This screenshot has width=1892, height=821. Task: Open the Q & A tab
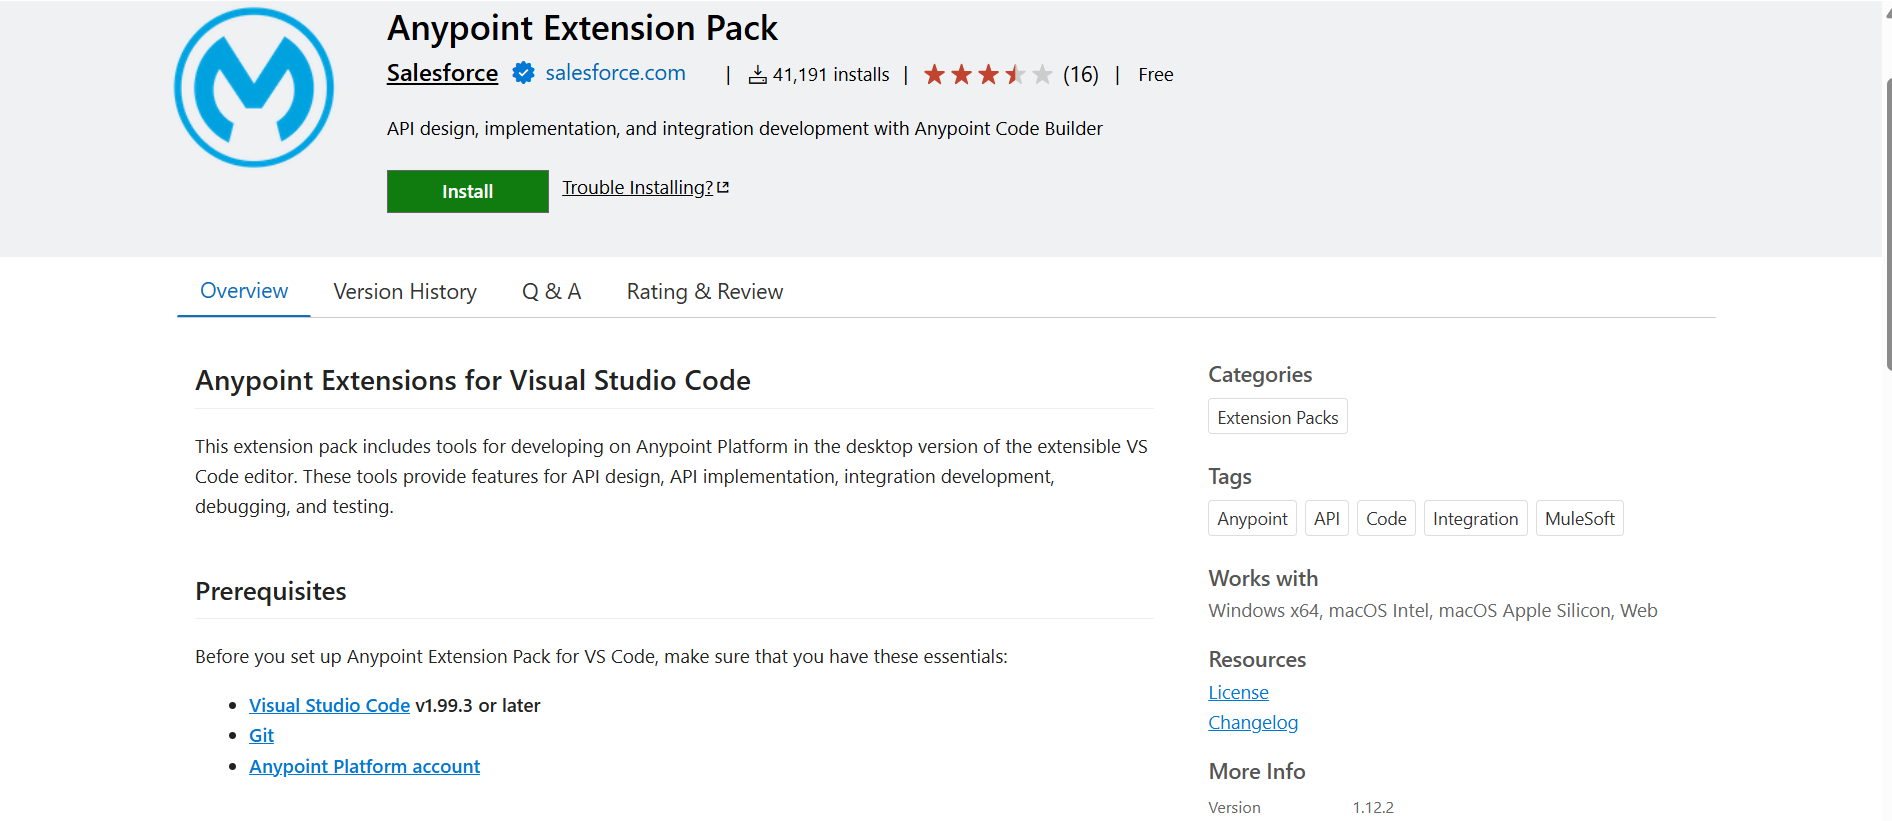click(x=551, y=292)
